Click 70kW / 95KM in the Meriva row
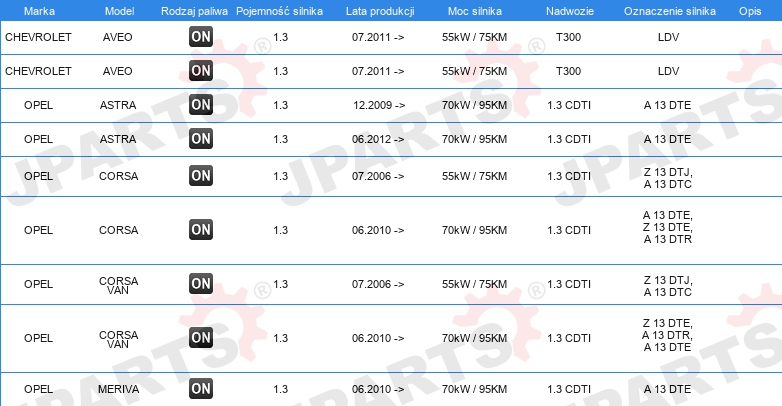The width and height of the screenshot is (782, 406). pos(474,389)
